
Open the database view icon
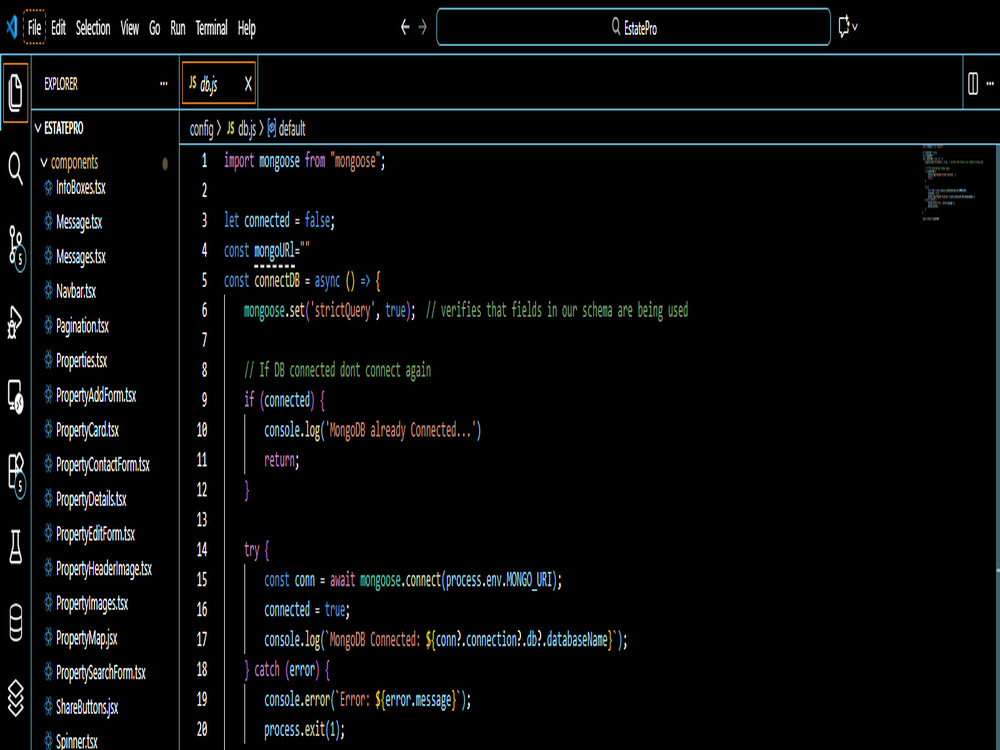coord(15,622)
